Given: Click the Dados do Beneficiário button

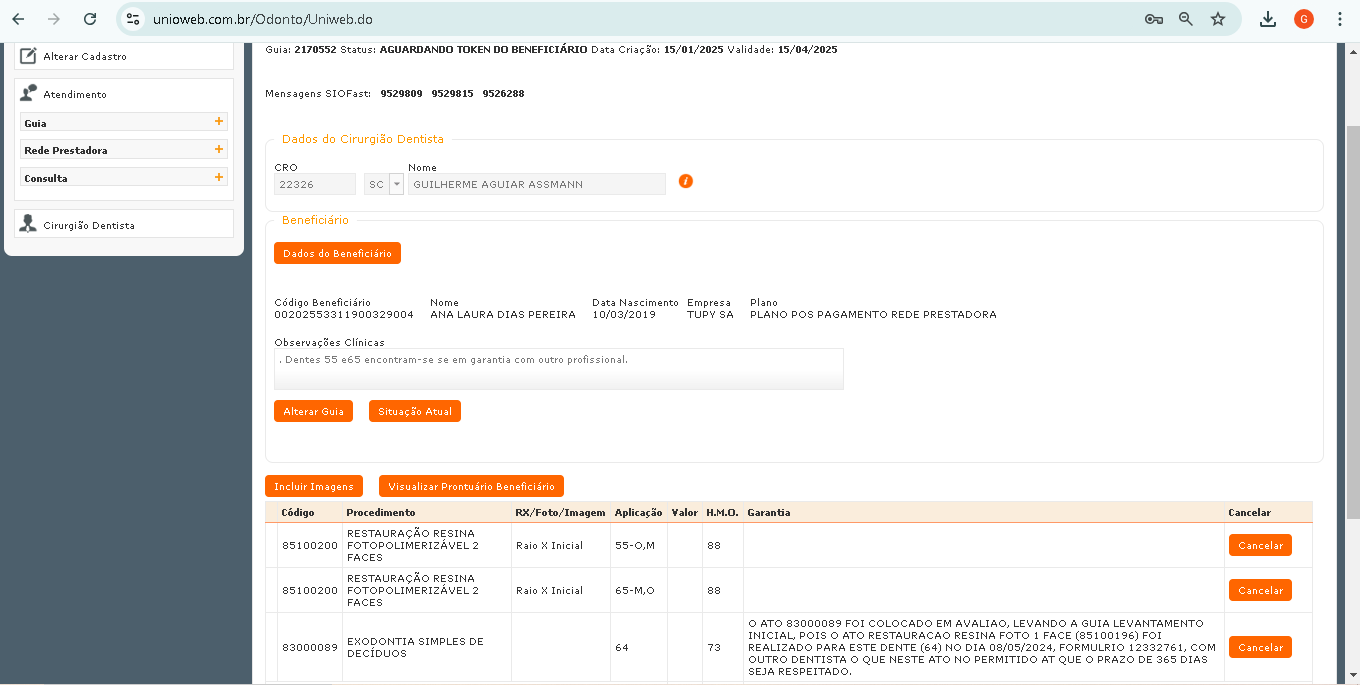Looking at the screenshot, I should (337, 254).
